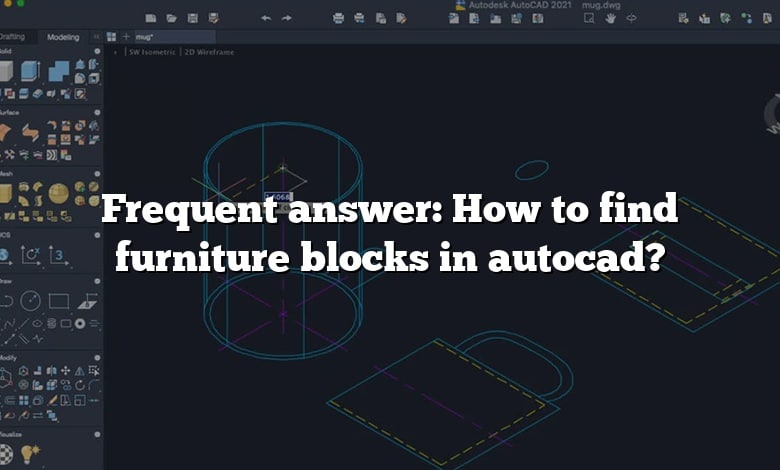This screenshot has width=780, height=470.
Task: Open the drawing tabs grid view icon
Action: (111, 37)
